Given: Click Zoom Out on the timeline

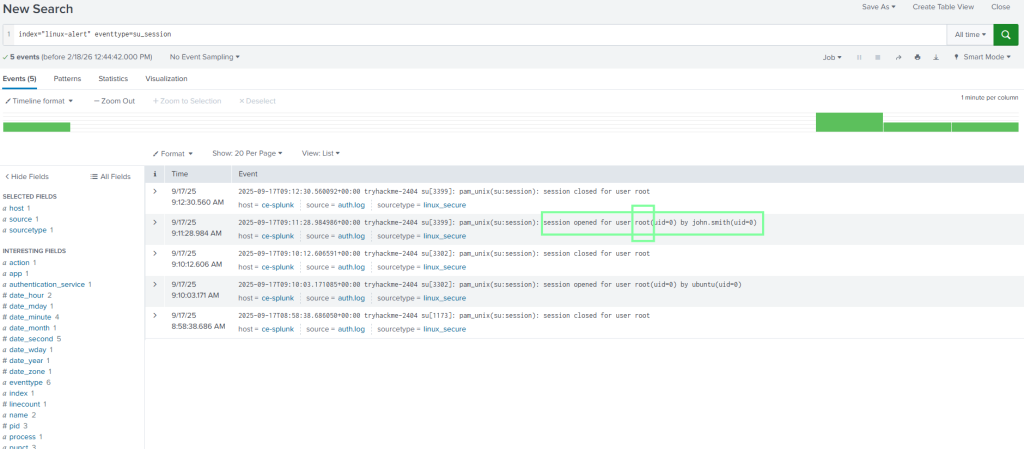Looking at the screenshot, I should 115,101.
